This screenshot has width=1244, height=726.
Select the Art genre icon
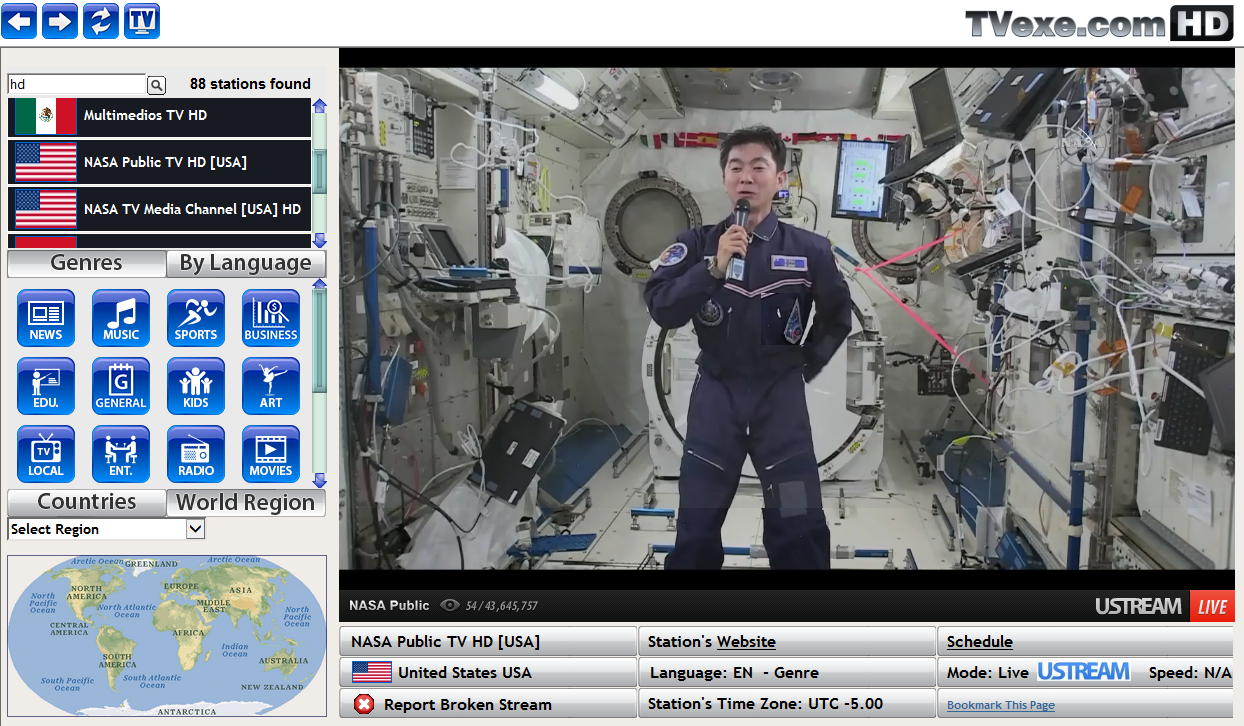271,386
